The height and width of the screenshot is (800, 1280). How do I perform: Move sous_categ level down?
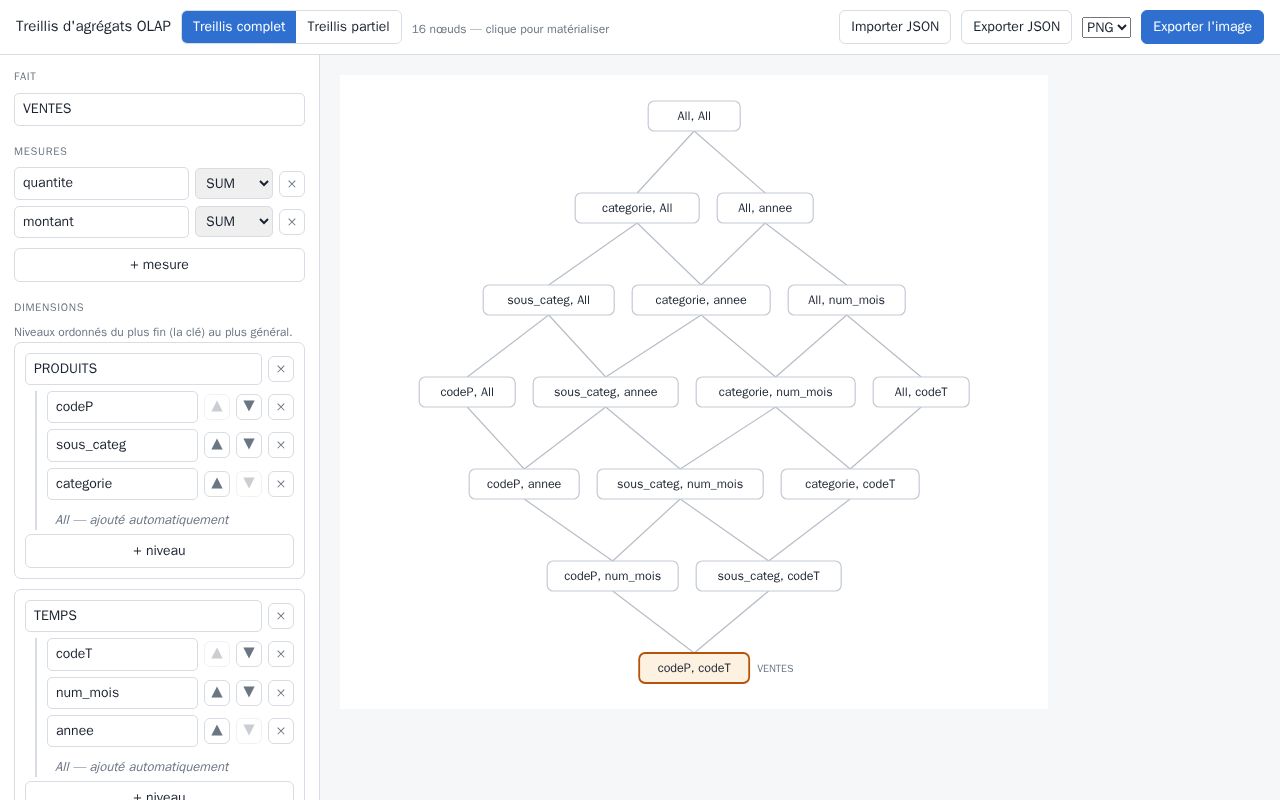[249, 445]
